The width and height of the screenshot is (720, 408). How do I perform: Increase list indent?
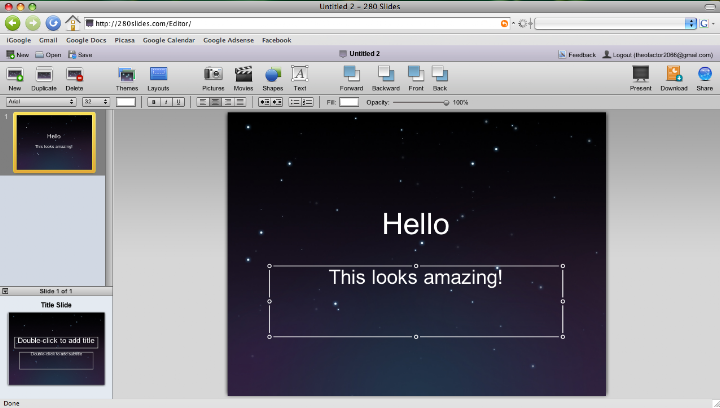coord(277,102)
